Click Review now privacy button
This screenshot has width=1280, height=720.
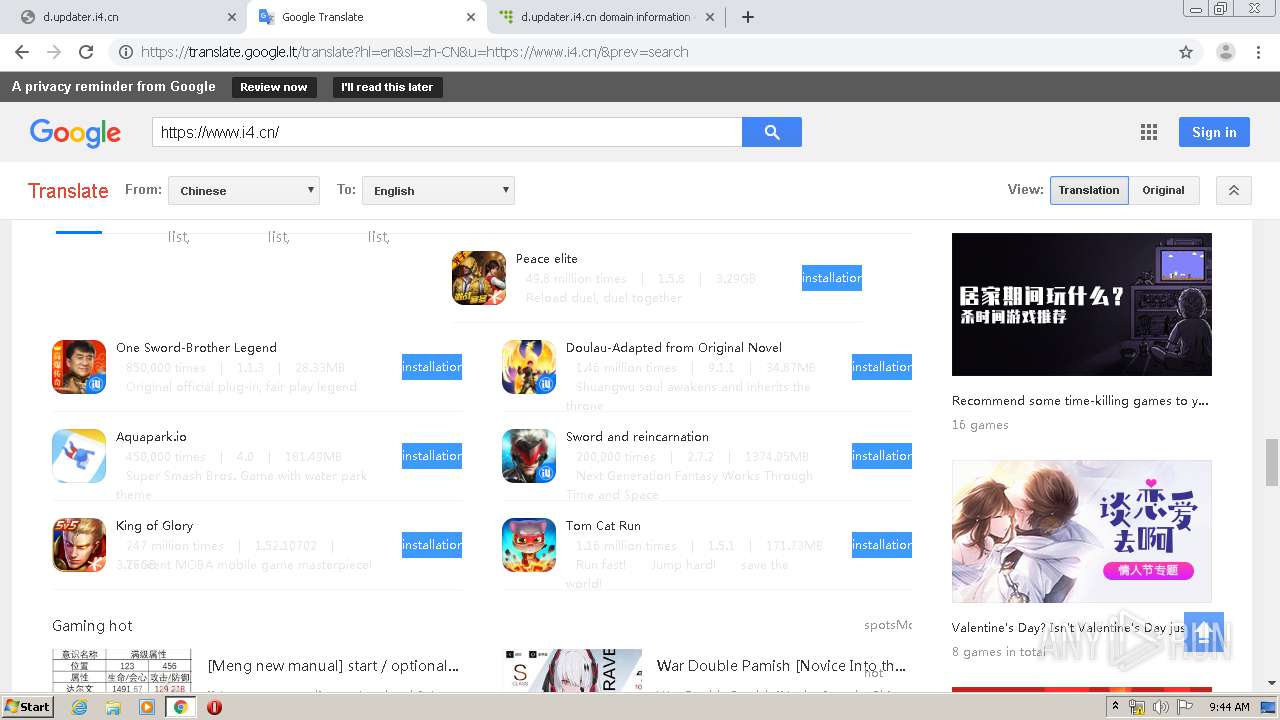point(274,87)
